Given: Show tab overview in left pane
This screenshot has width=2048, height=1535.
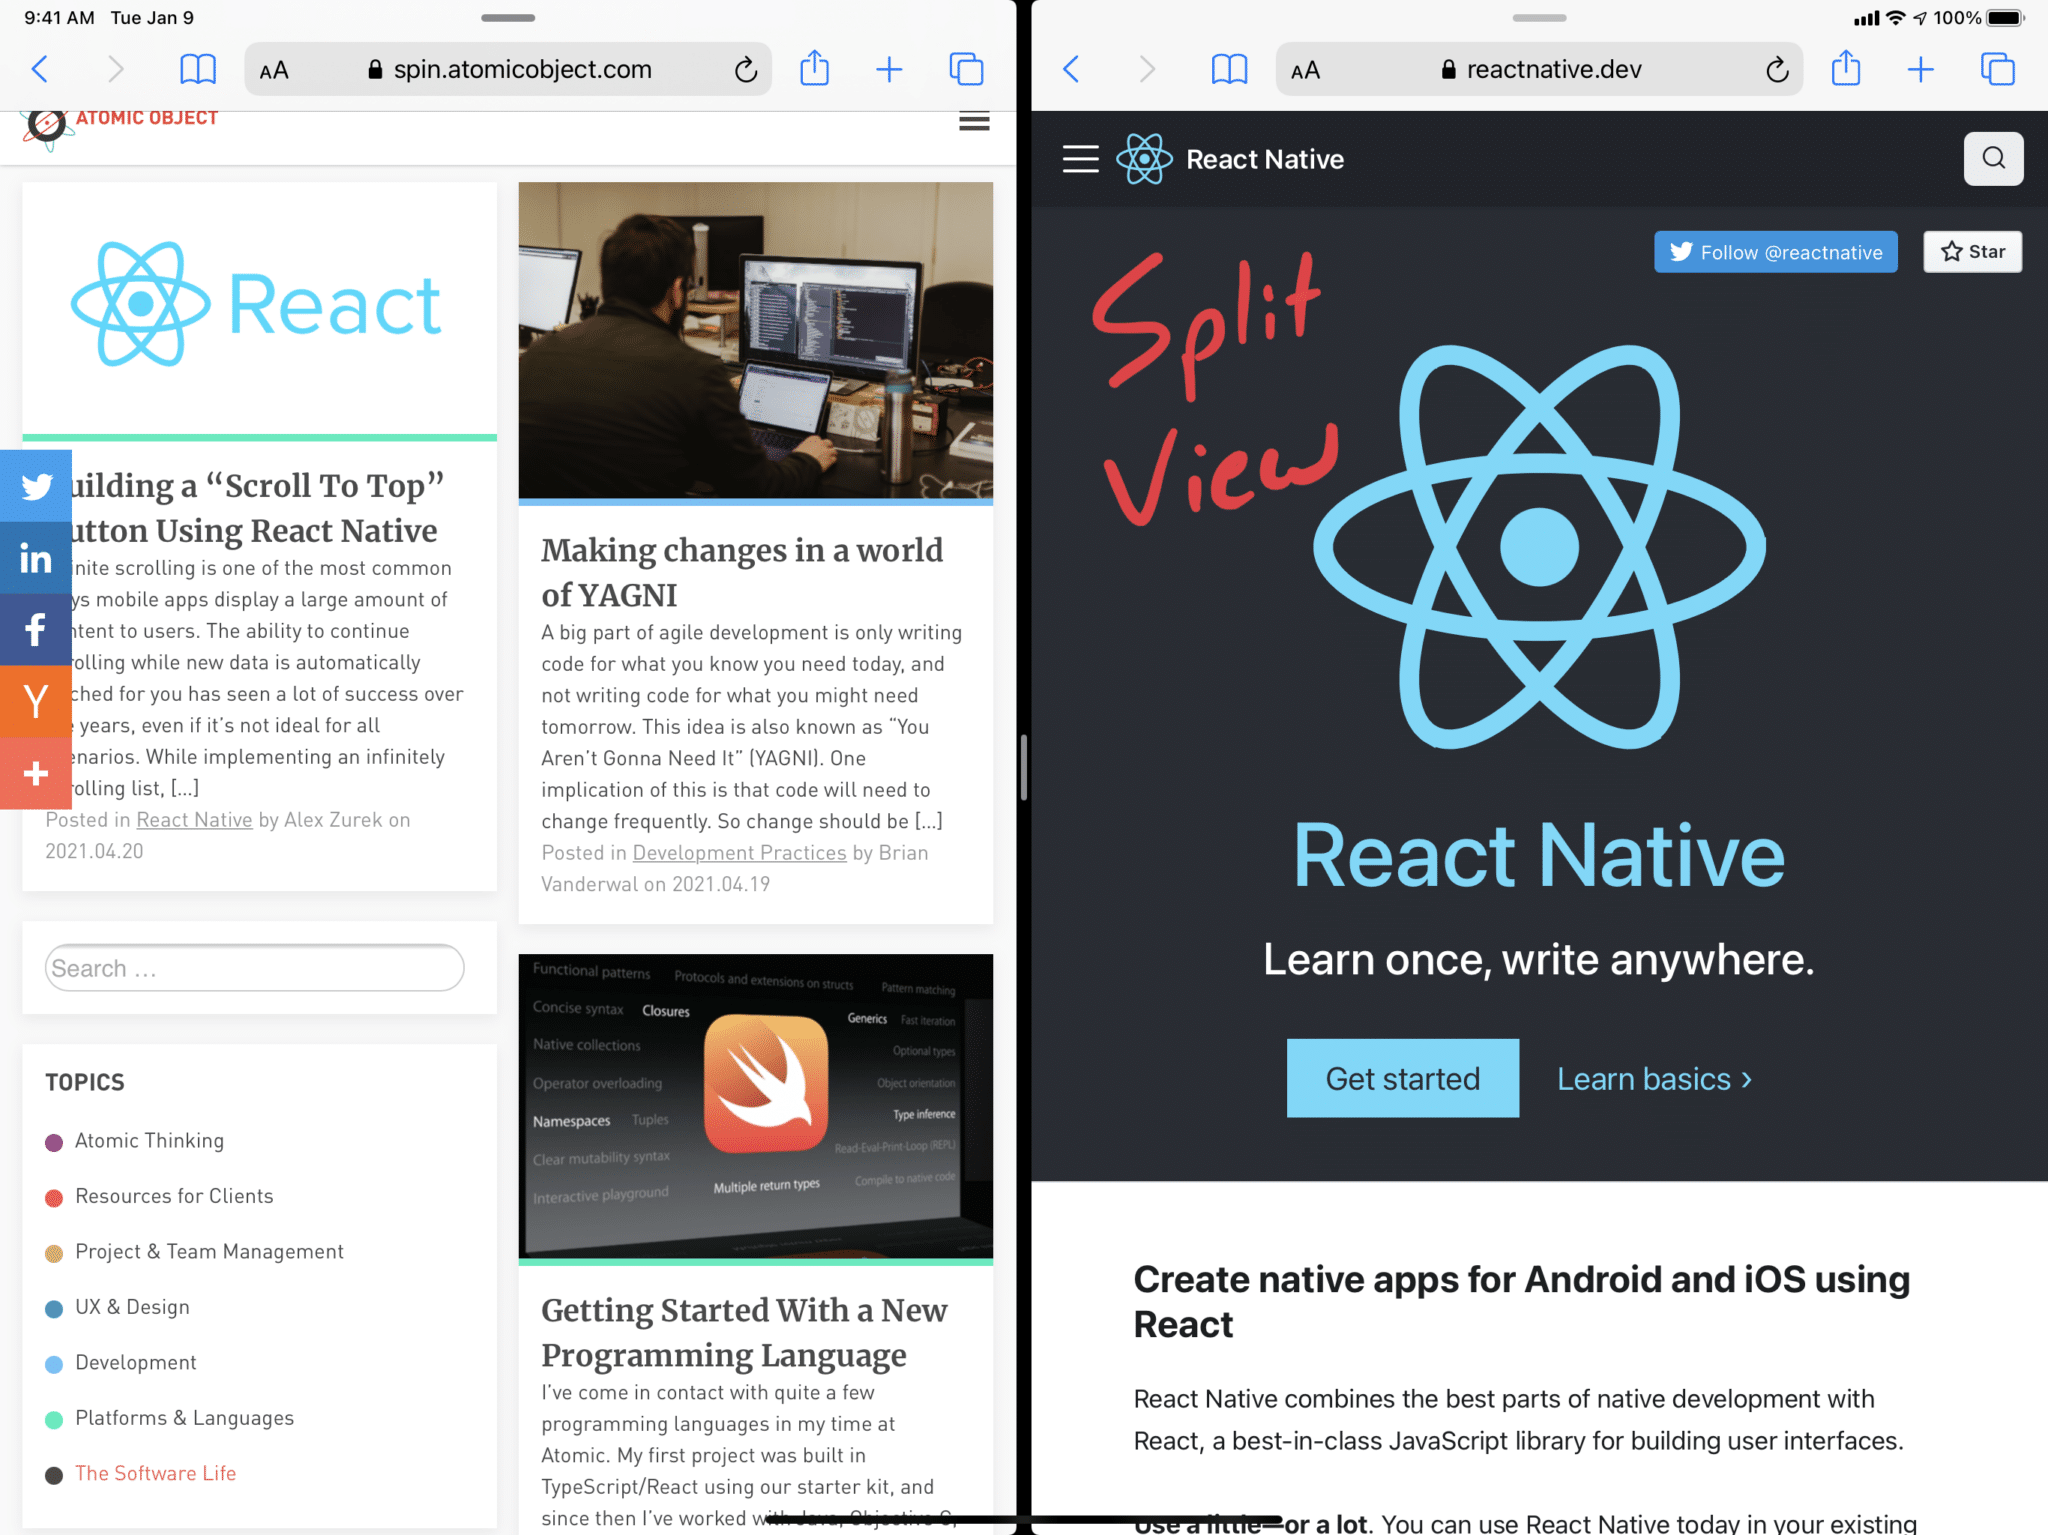Looking at the screenshot, I should (x=966, y=69).
